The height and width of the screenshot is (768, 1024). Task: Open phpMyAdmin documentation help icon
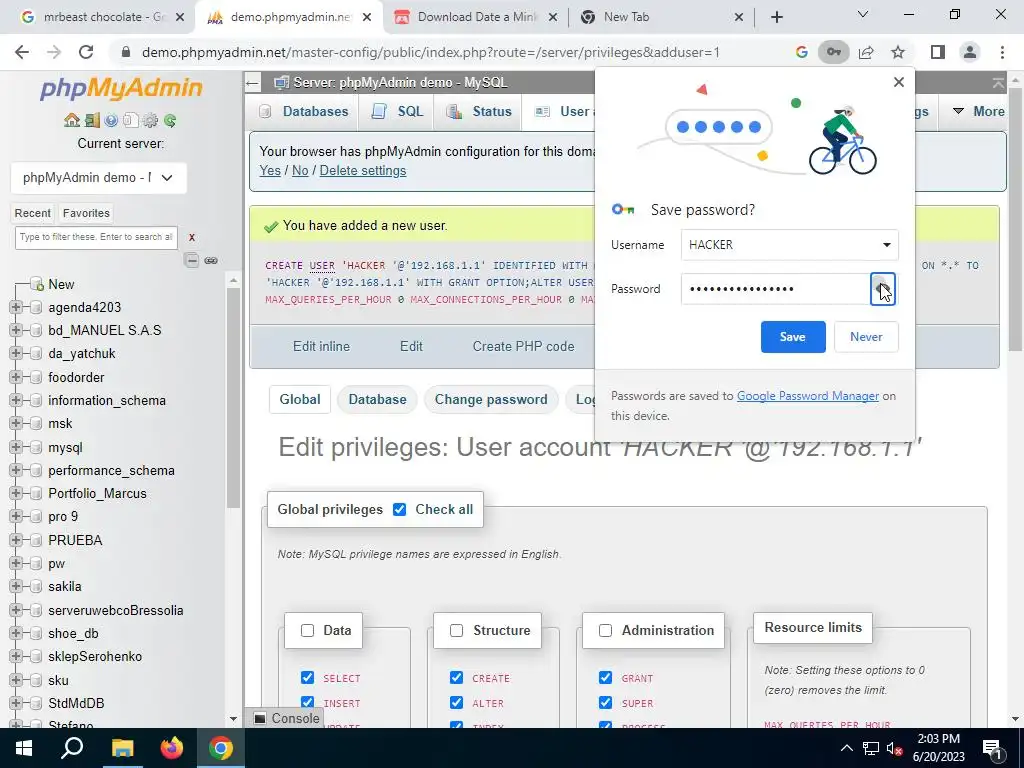[x=111, y=120]
